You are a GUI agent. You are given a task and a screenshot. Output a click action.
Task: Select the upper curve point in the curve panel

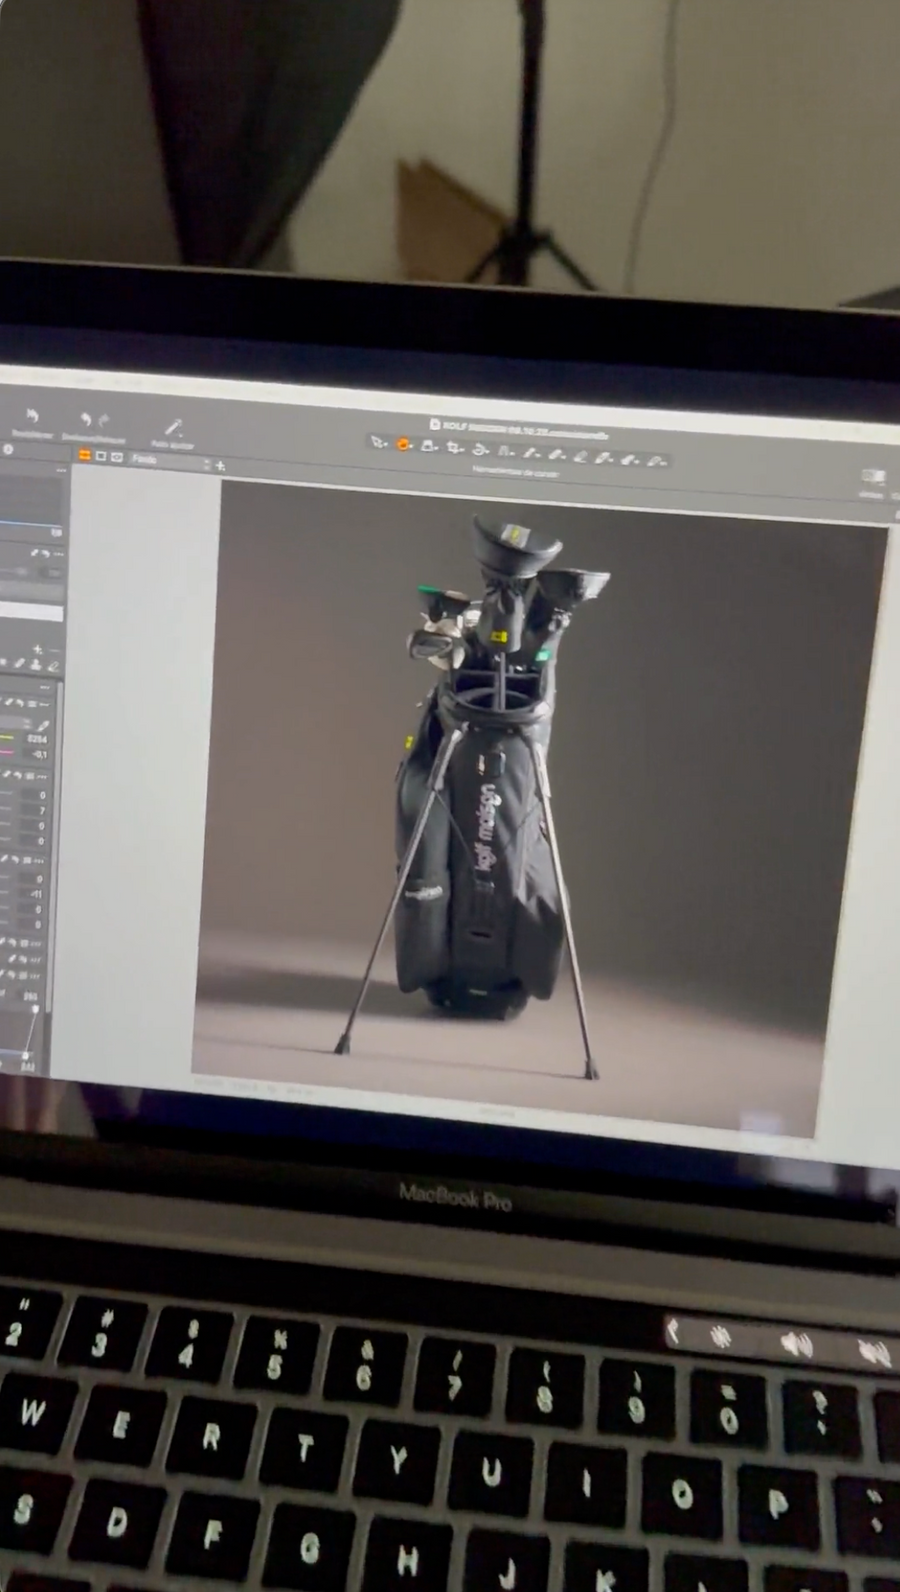click(x=35, y=1010)
